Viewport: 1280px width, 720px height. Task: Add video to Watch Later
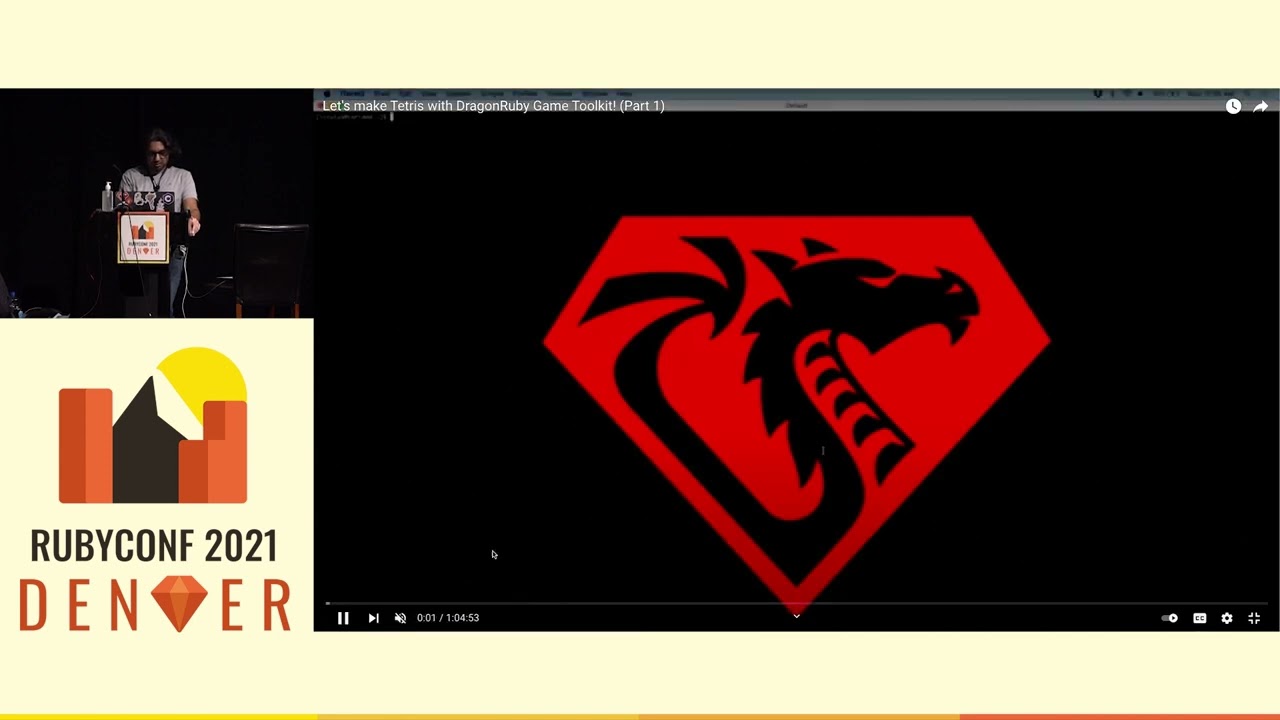1233,106
